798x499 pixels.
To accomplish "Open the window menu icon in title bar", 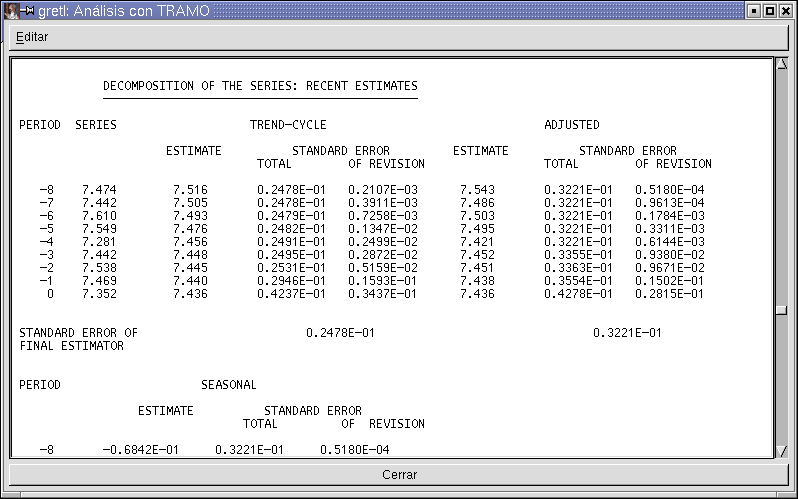I will [x=12, y=11].
